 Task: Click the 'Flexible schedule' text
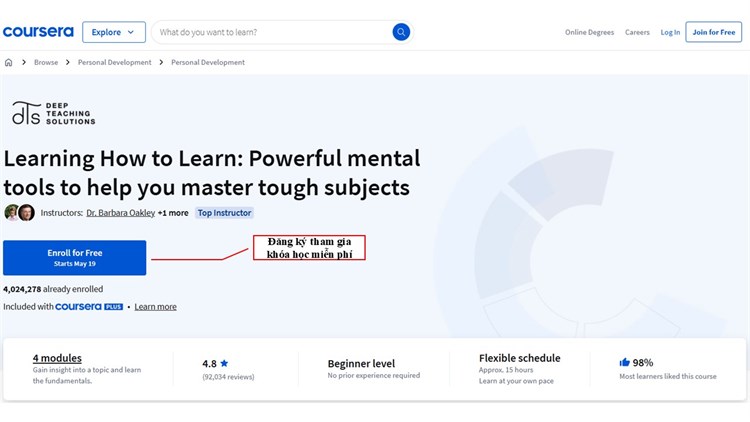[519, 358]
